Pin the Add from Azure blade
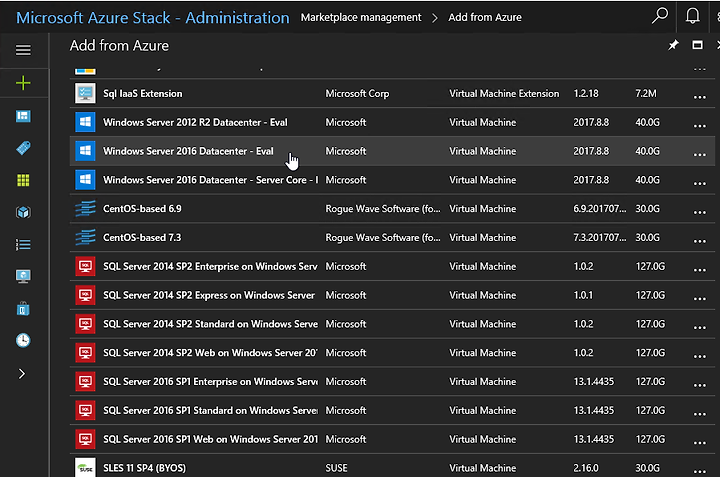 pyautogui.click(x=673, y=45)
